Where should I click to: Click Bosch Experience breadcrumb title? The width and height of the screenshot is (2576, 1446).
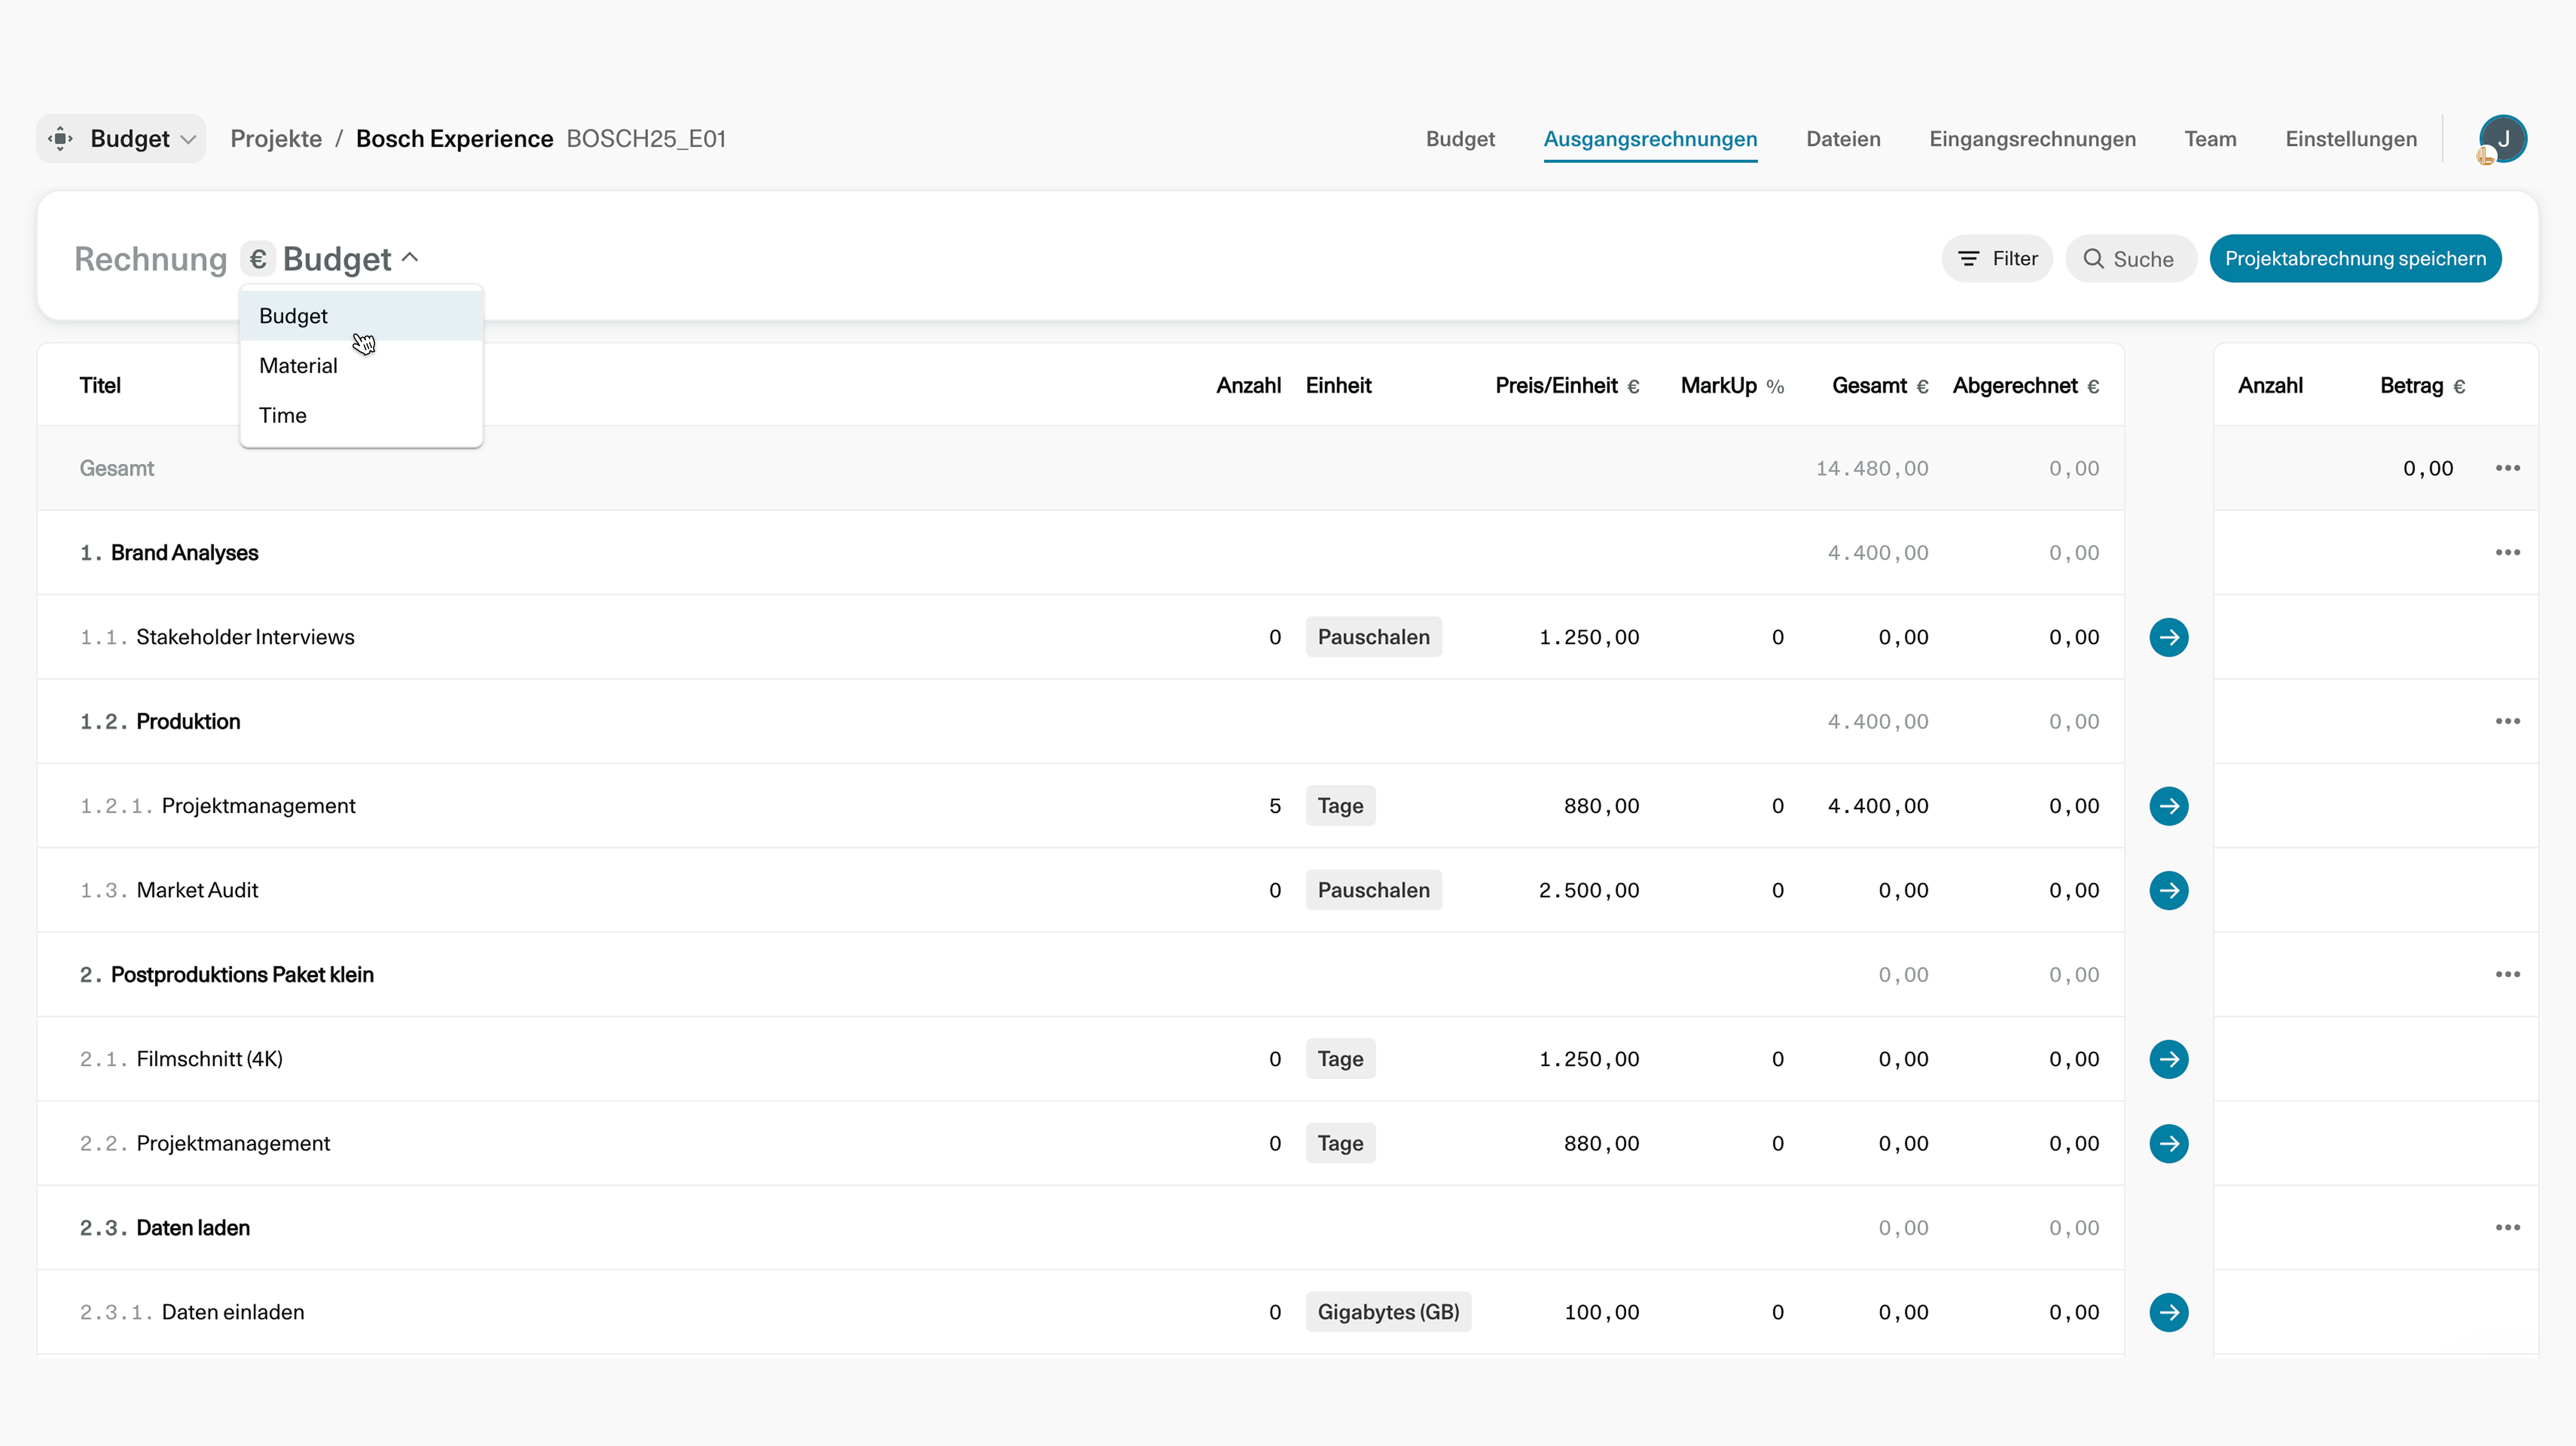click(454, 139)
